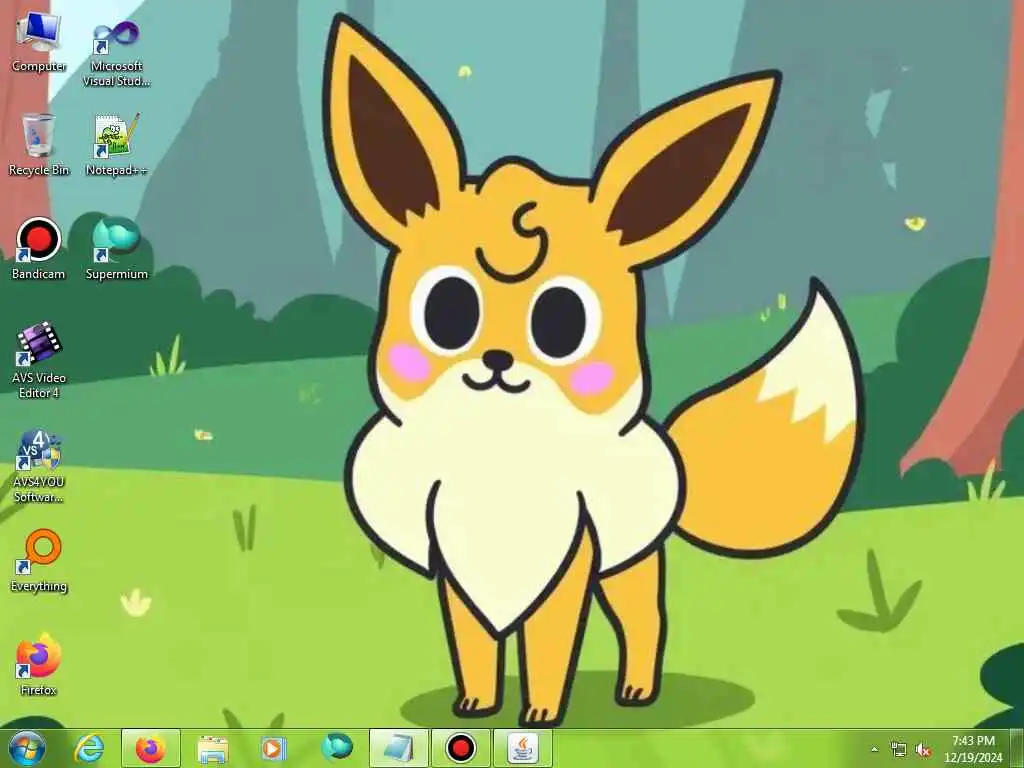Open Firefox from the taskbar

(151, 748)
